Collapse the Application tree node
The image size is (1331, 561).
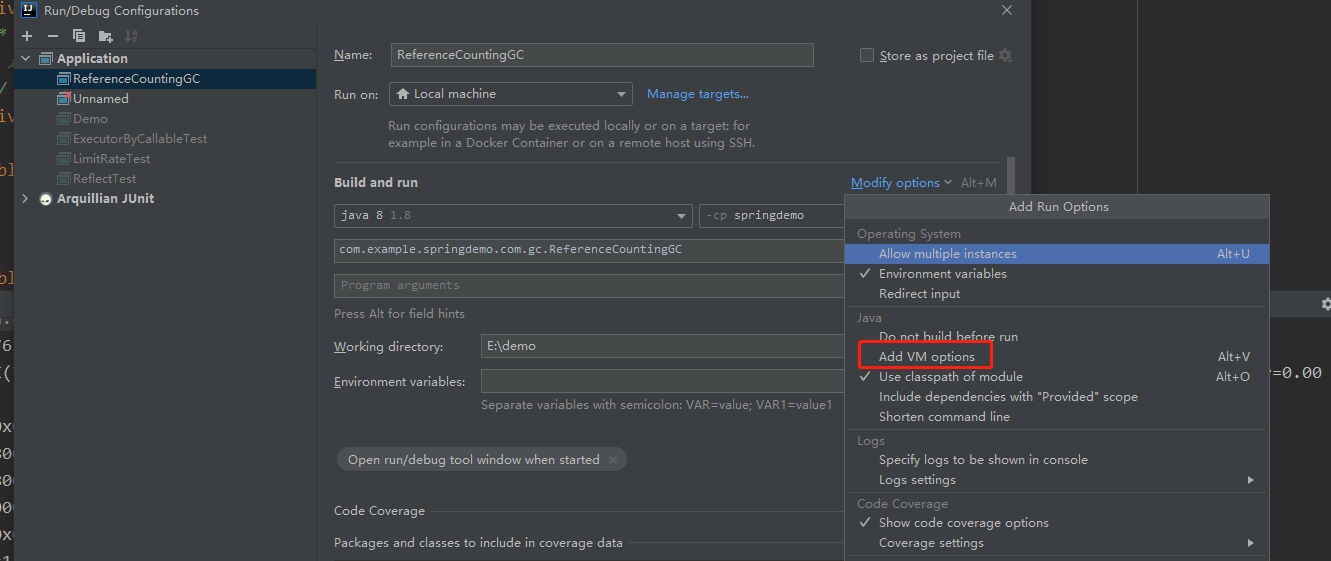click(x=26, y=59)
